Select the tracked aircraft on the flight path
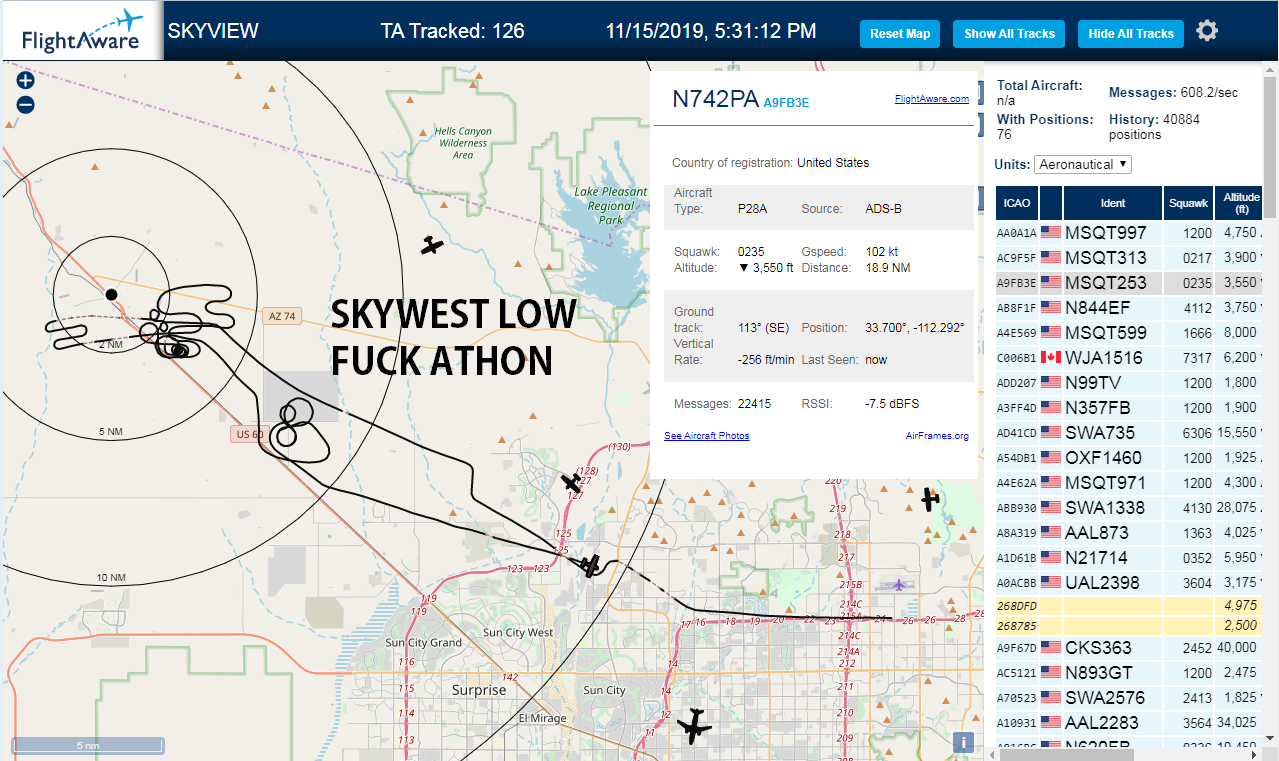The image size is (1279, 761). (x=590, y=566)
